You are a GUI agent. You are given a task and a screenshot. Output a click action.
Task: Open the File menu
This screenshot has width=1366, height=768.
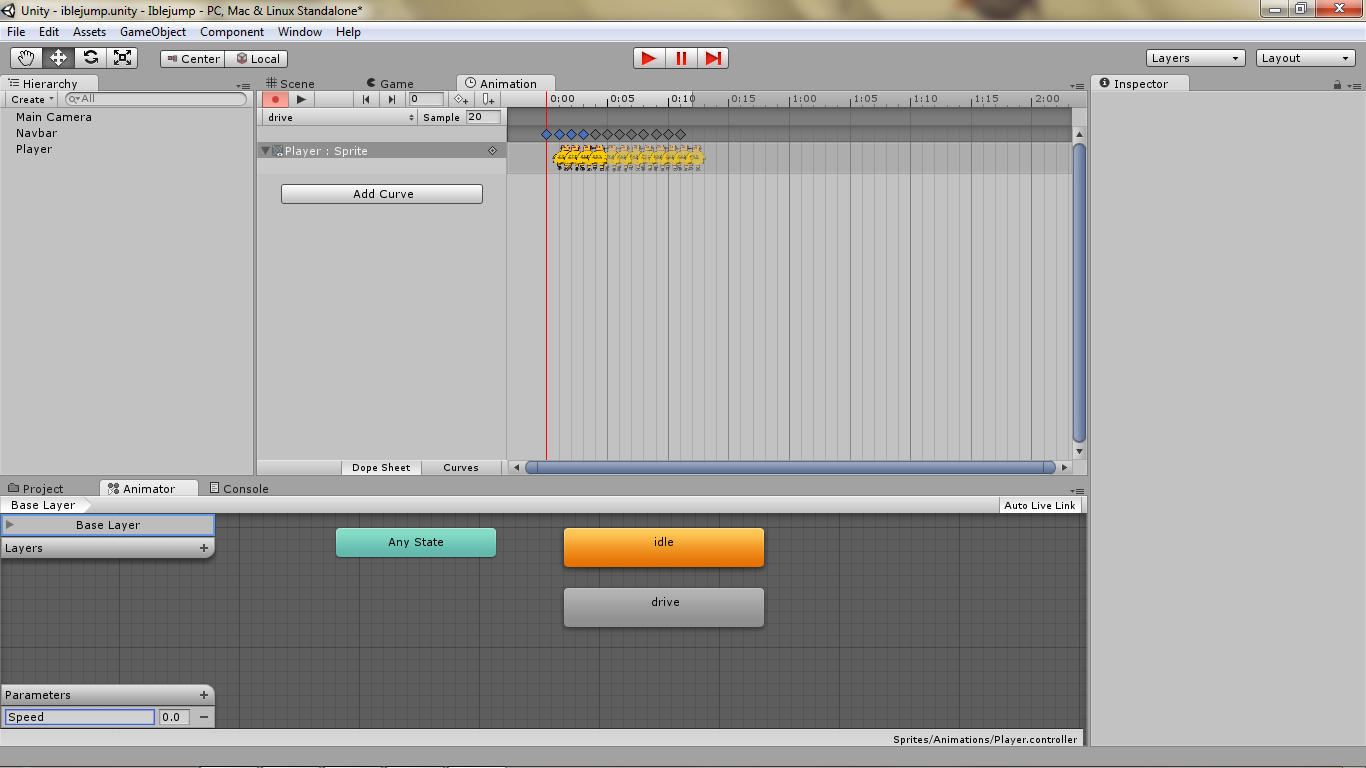click(16, 32)
